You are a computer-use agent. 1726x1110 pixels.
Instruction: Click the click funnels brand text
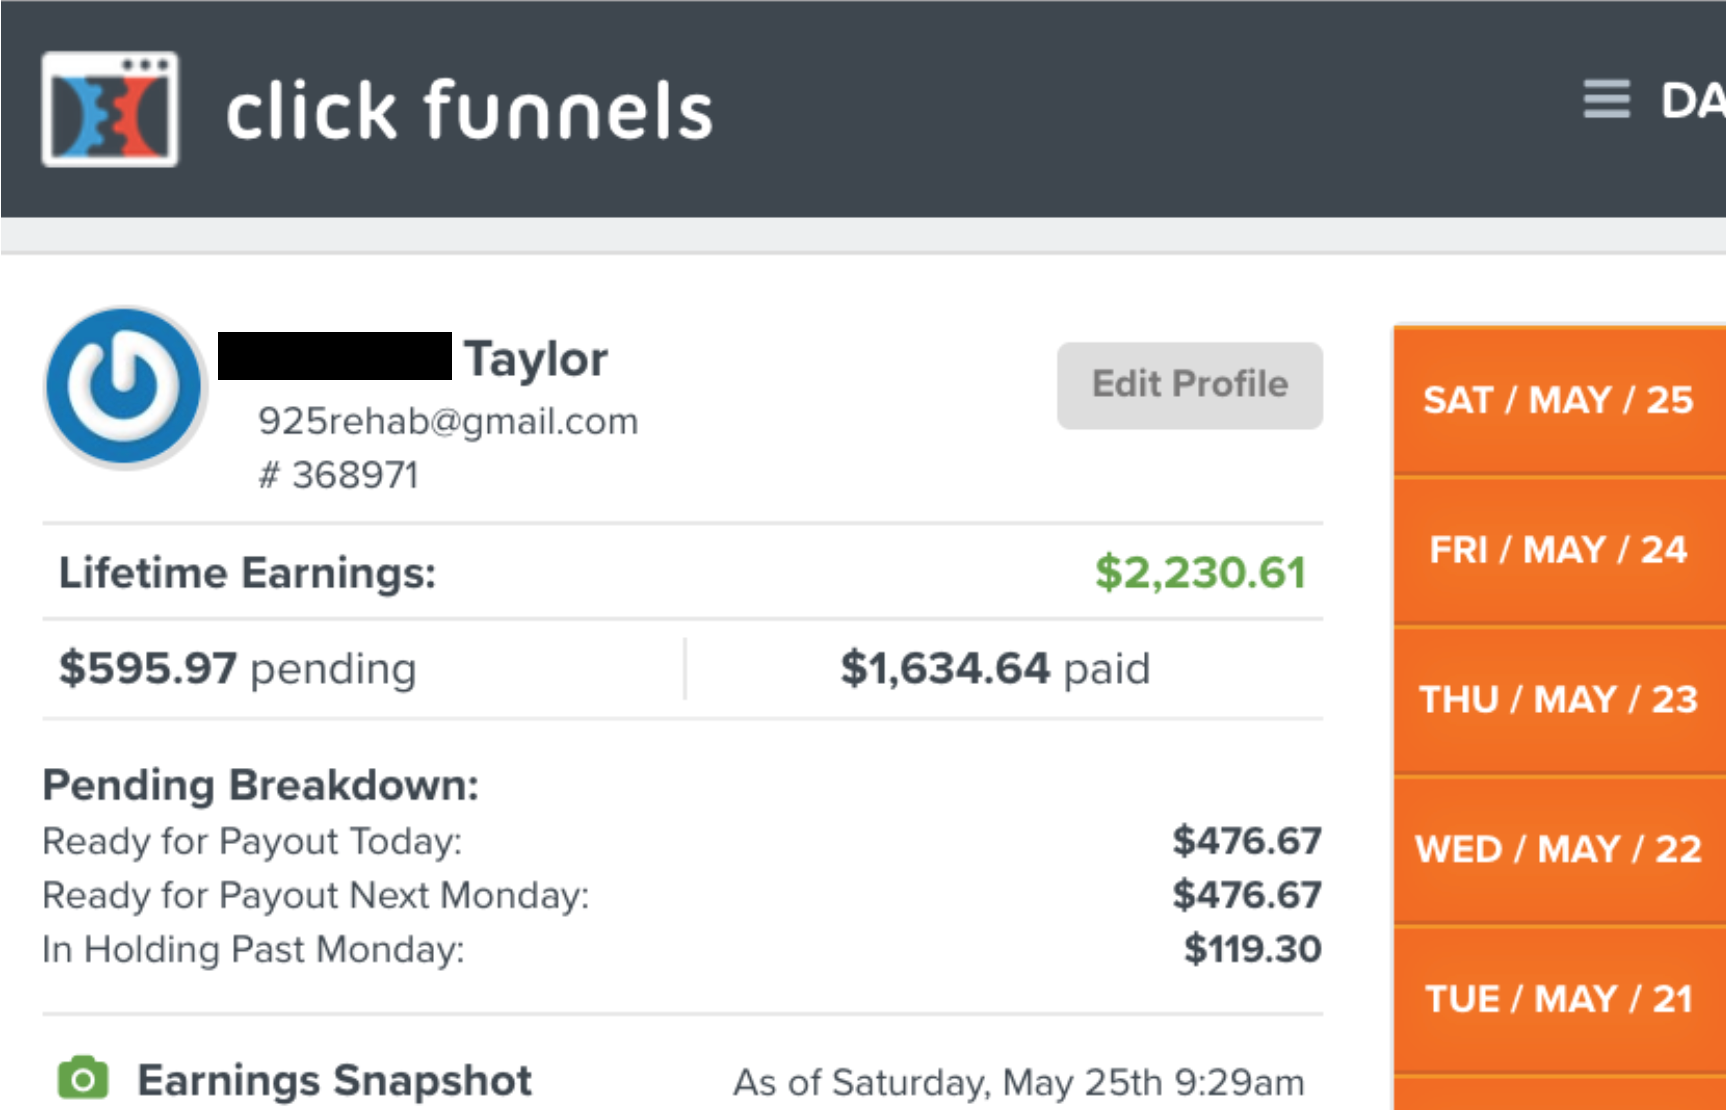469,110
